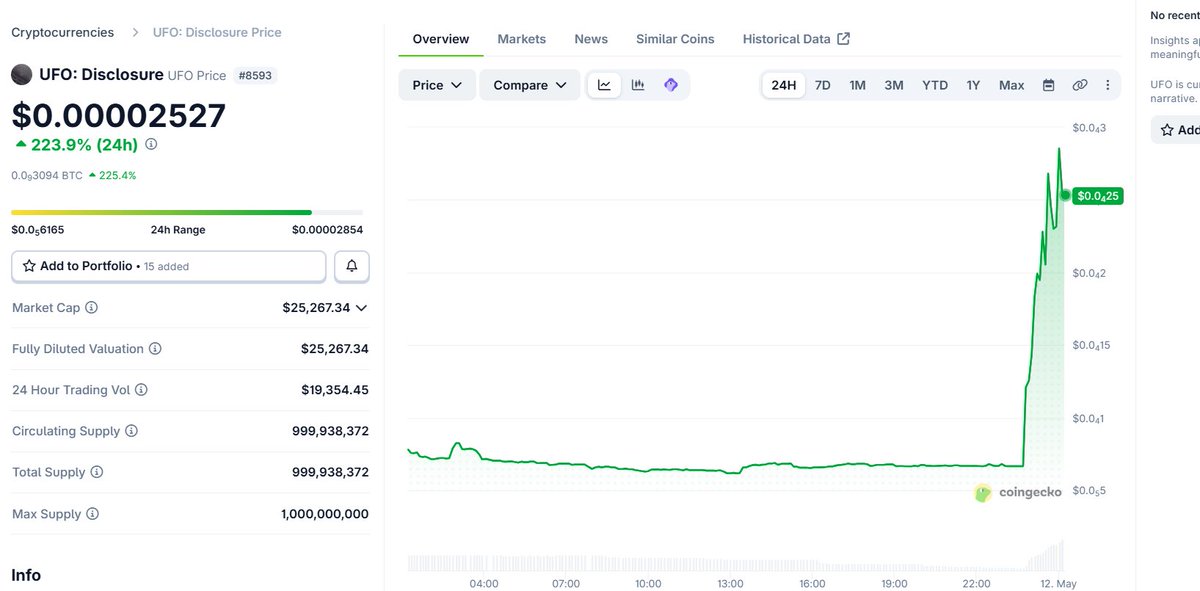1200x591 pixels.
Task: Switch to candlestick chart icon
Action: point(638,85)
